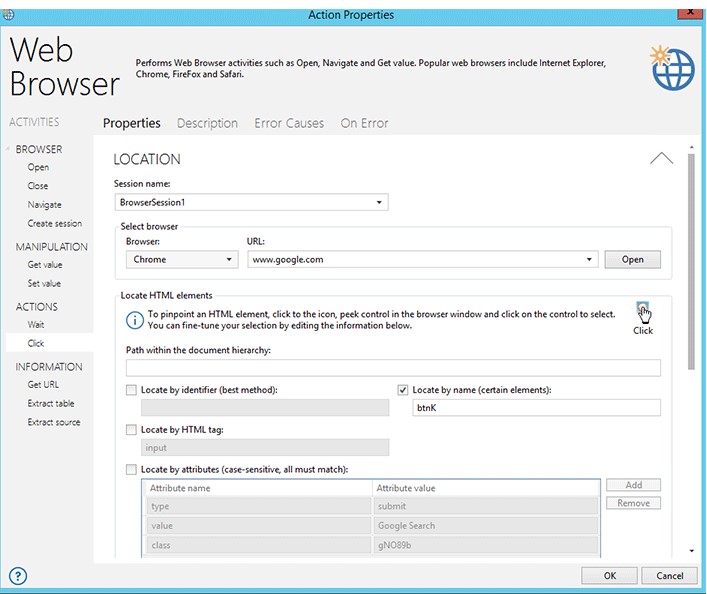707x594 pixels.
Task: Select the Close activity
Action: (38, 186)
